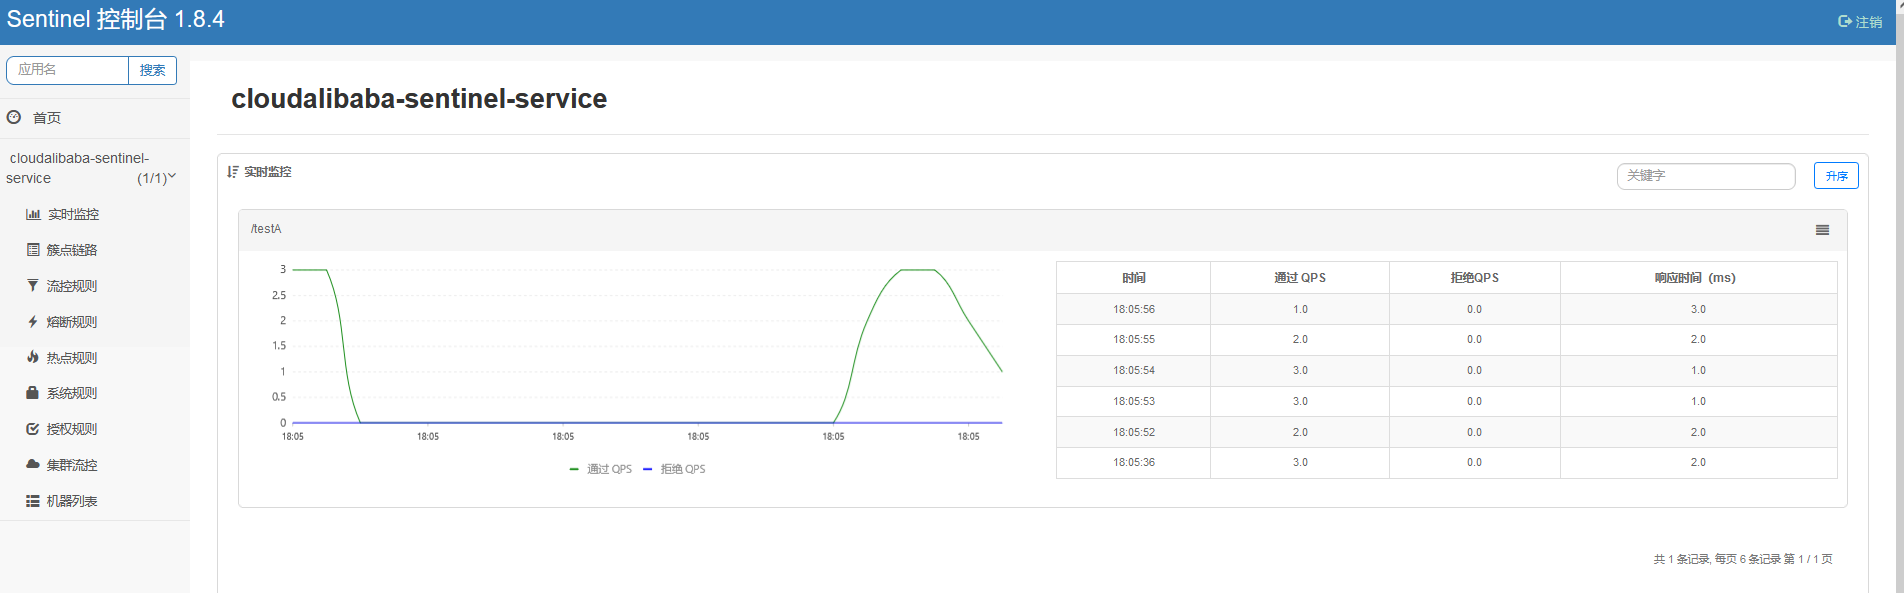Click the list icon beside 簇点链路
Viewport: 1904px width, 593px height.
pyautogui.click(x=33, y=250)
